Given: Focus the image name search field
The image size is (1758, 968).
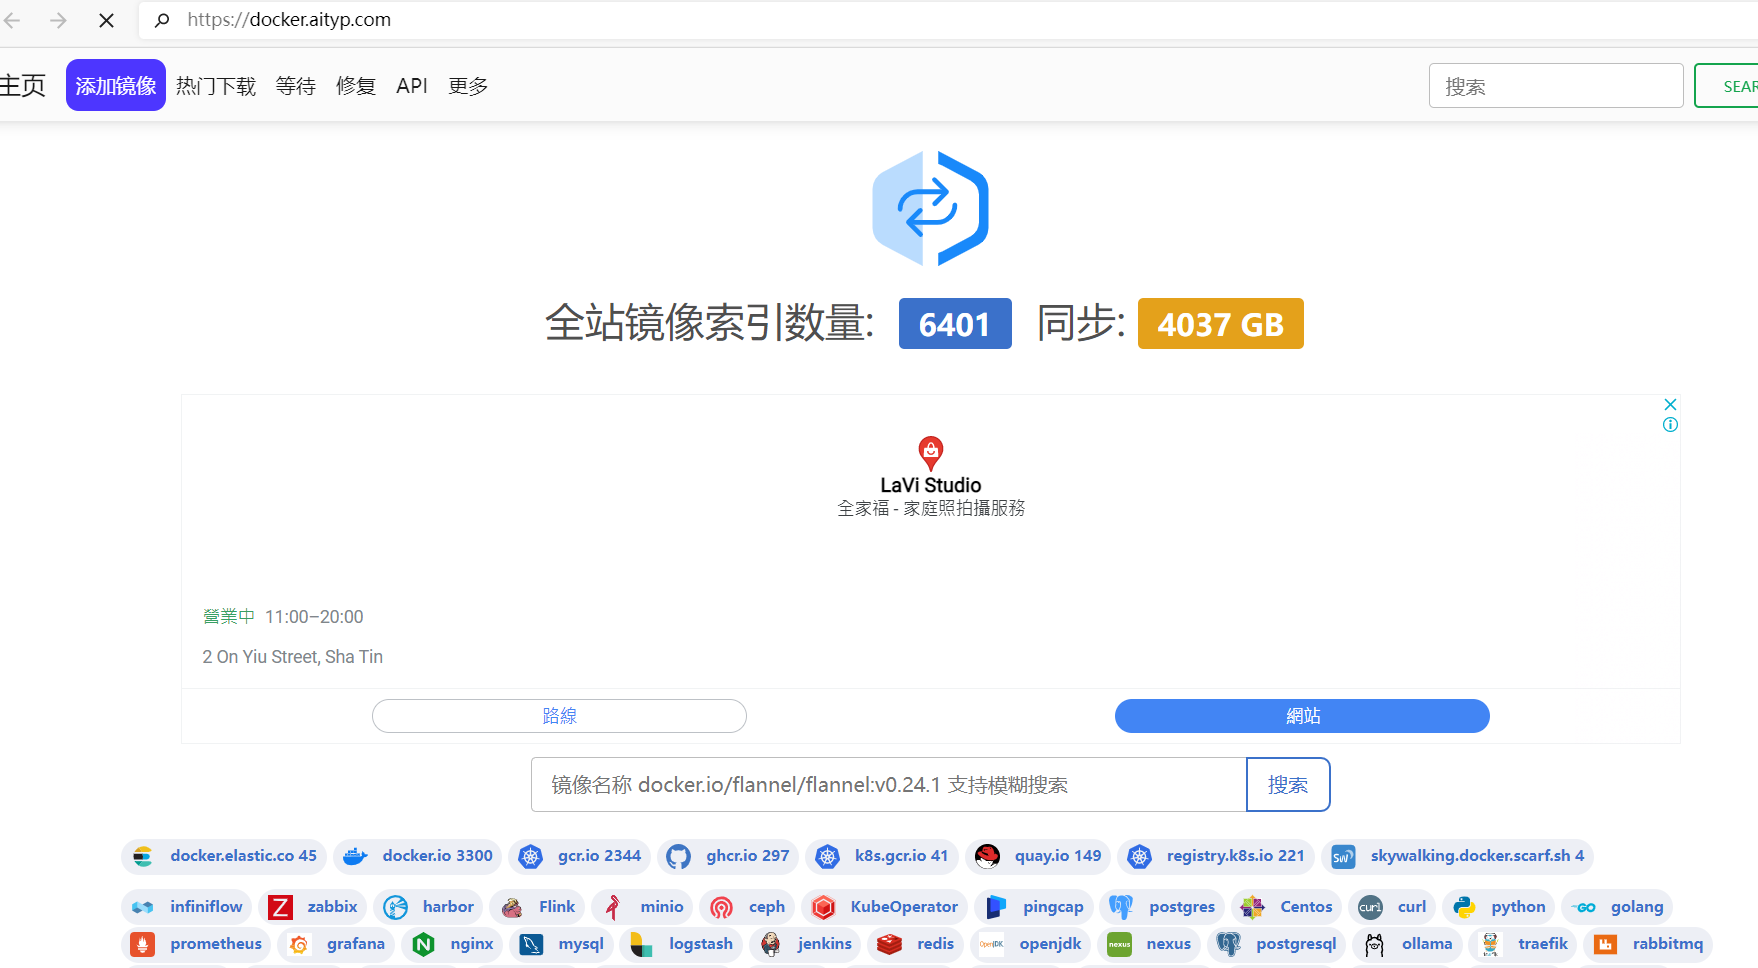Looking at the screenshot, I should [x=888, y=785].
